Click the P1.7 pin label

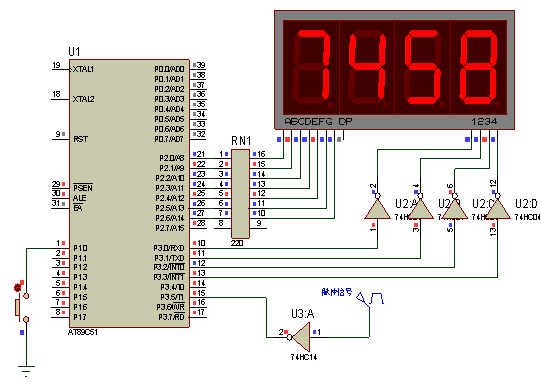pos(80,317)
